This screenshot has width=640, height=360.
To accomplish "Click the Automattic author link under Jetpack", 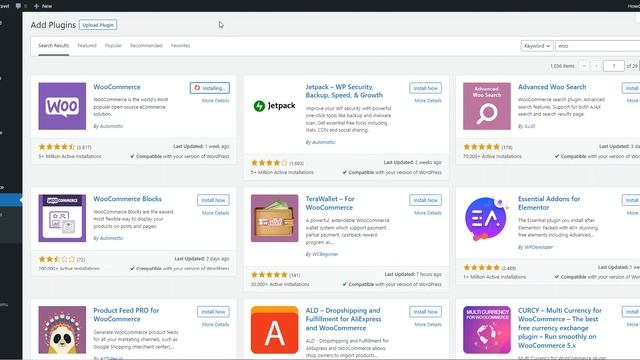I will tap(323, 142).
